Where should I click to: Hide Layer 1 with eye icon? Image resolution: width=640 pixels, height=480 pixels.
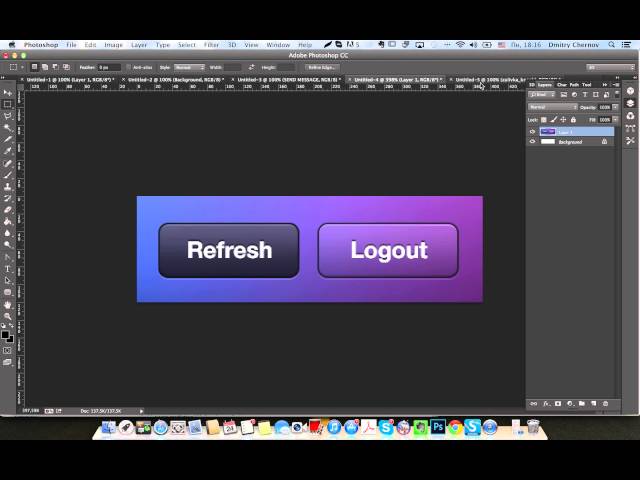[532, 132]
